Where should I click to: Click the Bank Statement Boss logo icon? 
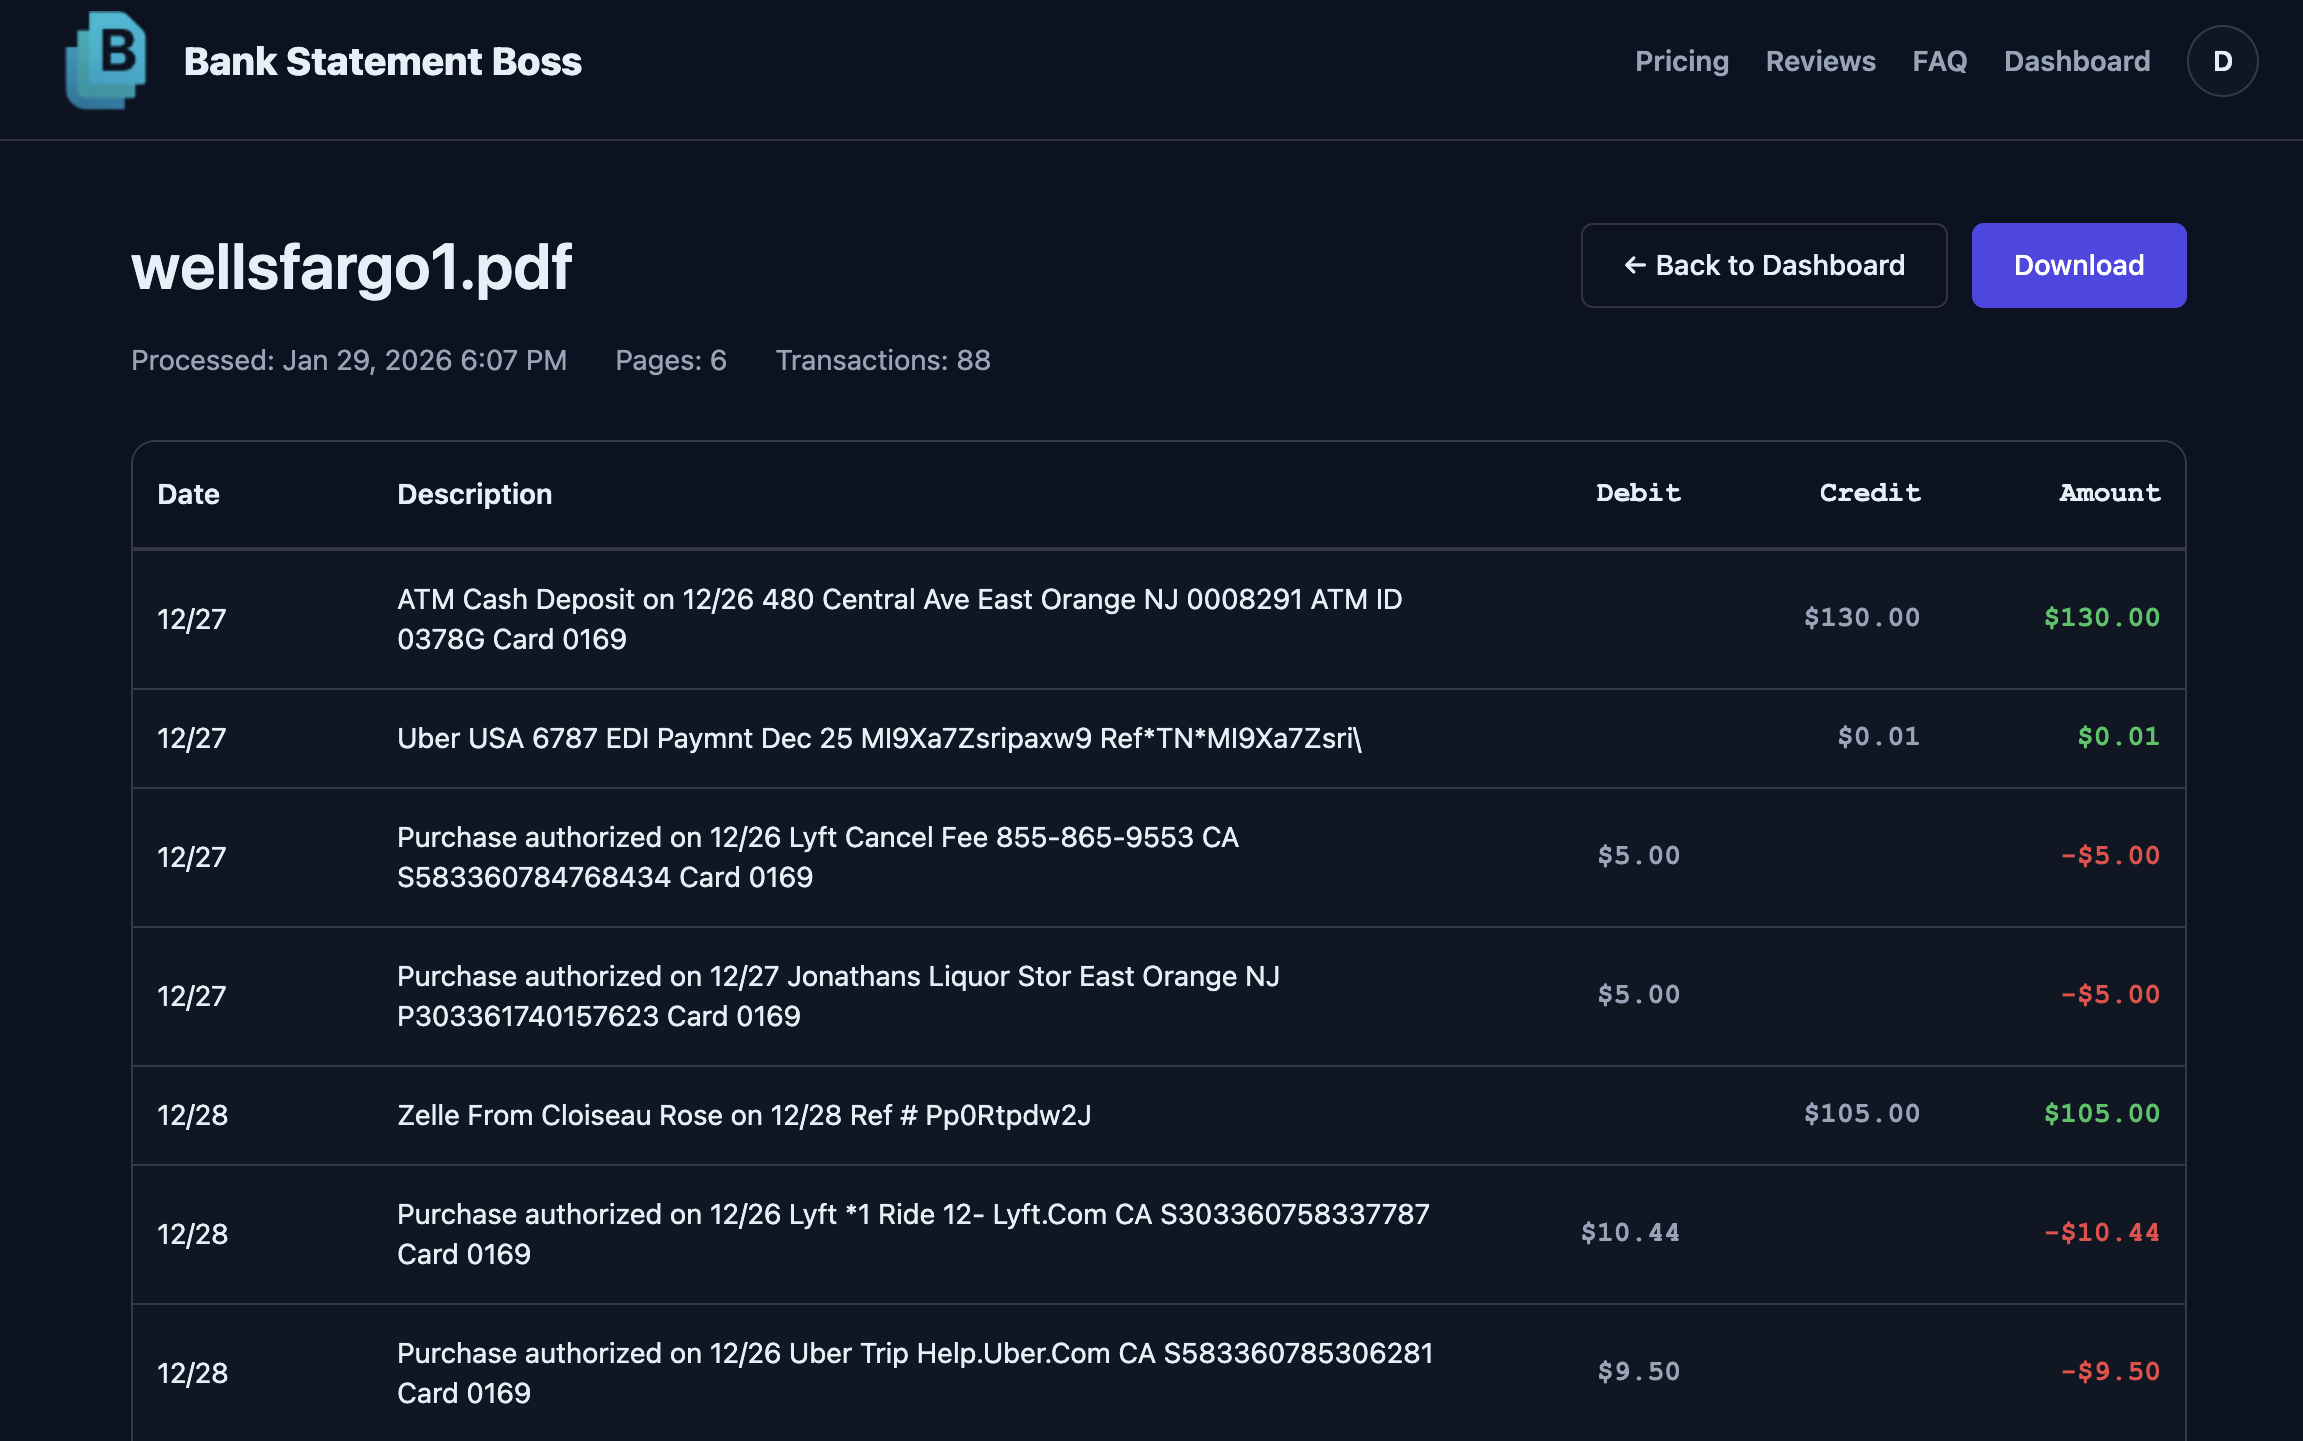(x=107, y=62)
